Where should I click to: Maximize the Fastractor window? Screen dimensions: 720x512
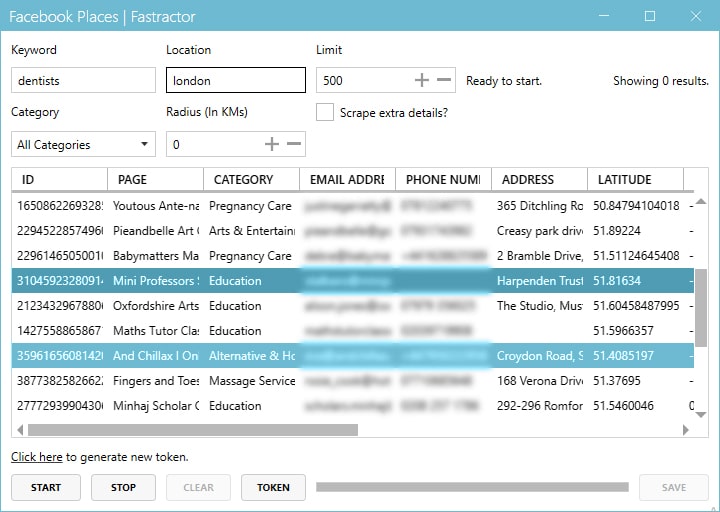tap(650, 16)
